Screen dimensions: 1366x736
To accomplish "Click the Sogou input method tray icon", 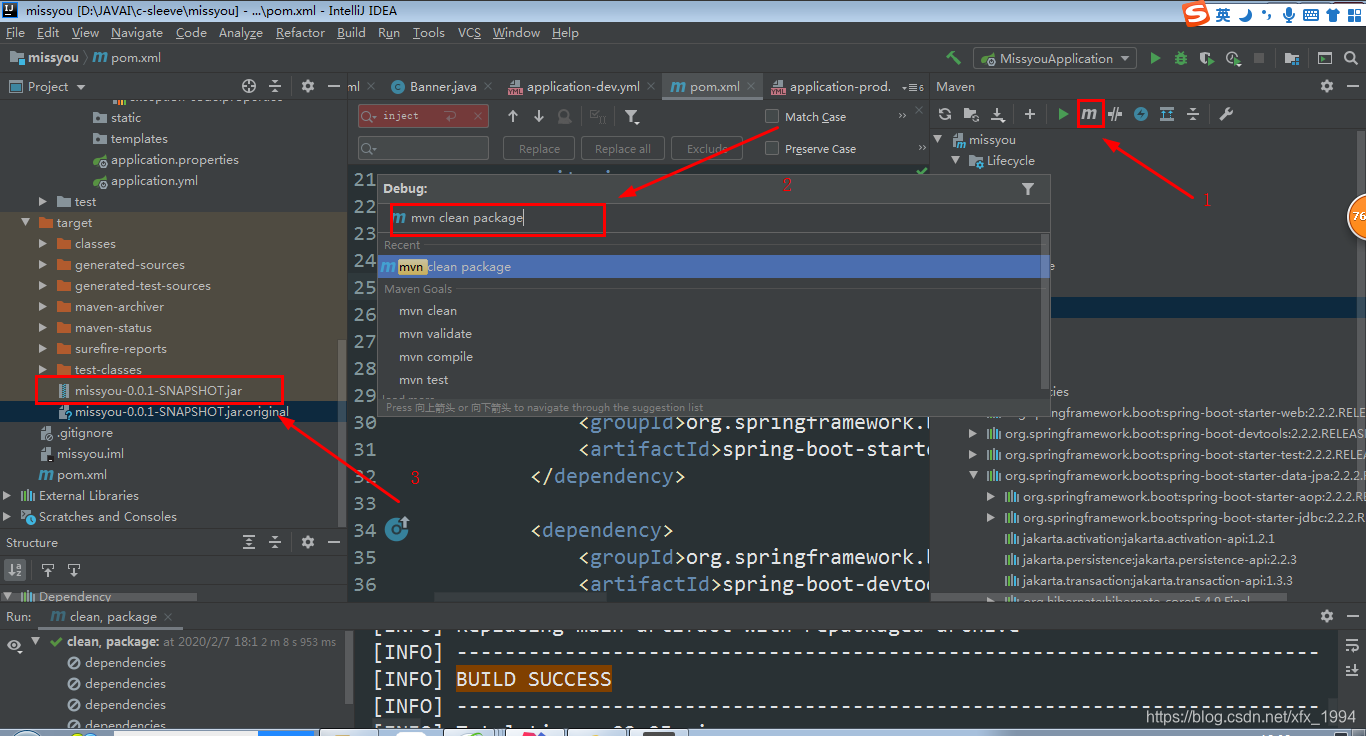I will point(1194,14).
